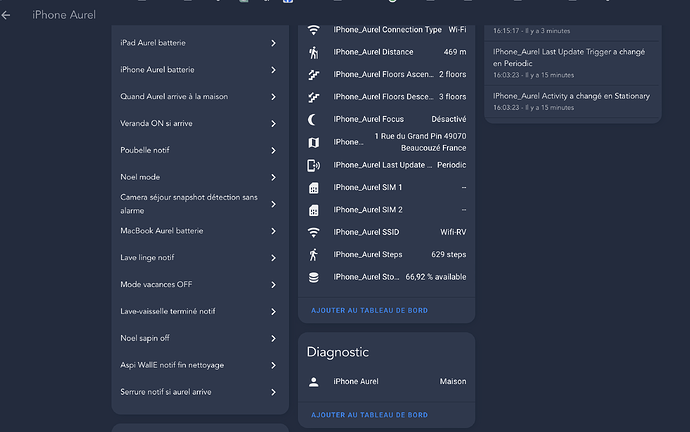The height and width of the screenshot is (432, 690).
Task: Click the 629 steps value
Action: 449,255
